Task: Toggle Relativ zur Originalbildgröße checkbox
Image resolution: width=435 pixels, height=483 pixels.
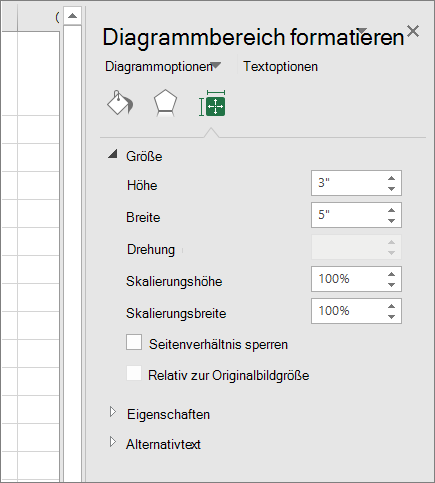Action: (x=134, y=373)
